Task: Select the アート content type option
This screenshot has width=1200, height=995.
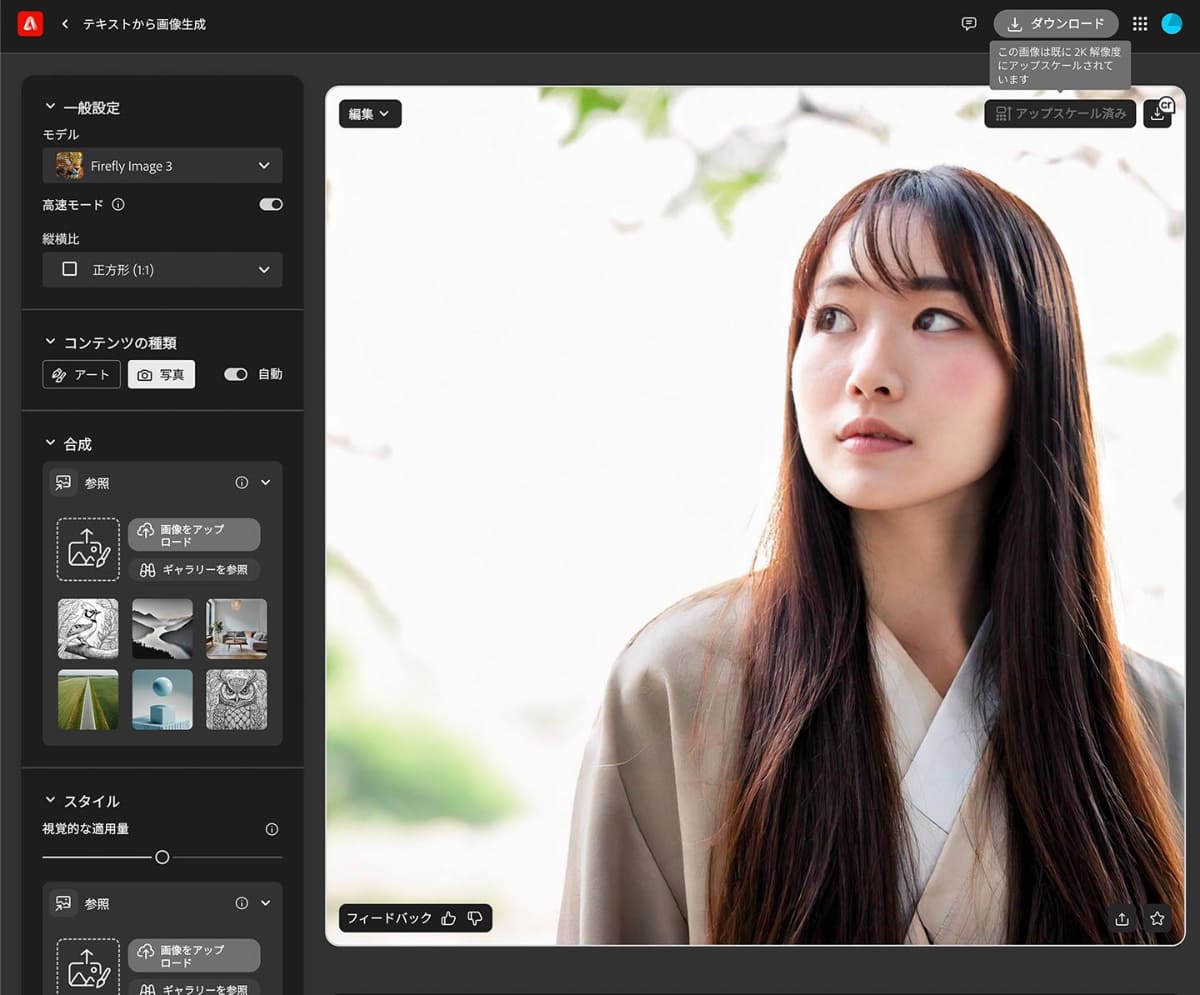Action: [x=81, y=374]
